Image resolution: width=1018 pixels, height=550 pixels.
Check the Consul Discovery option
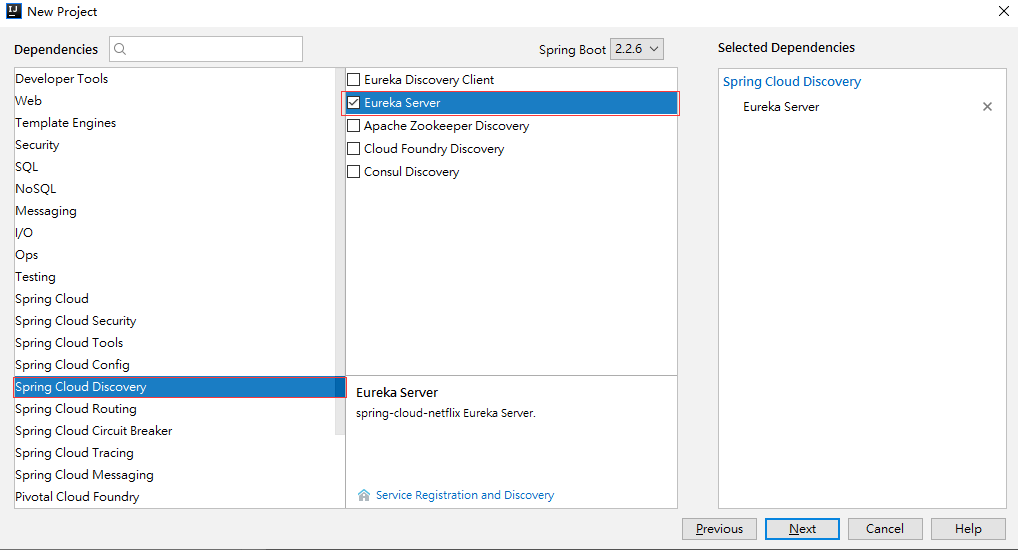[353, 172]
